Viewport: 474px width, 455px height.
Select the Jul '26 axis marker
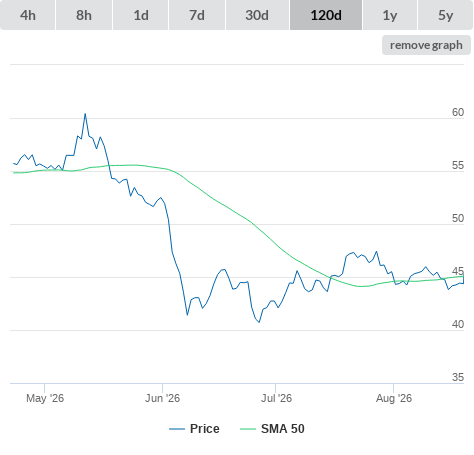coord(276,398)
